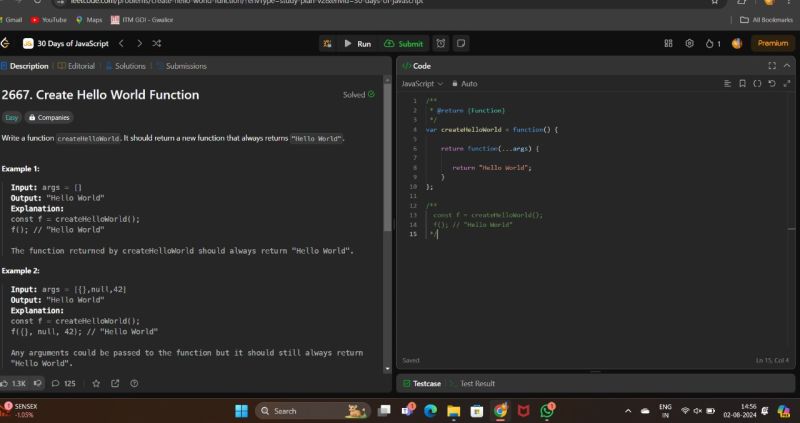800x423 pixels.
Task: Click the Windows Start button
Action: tap(241, 411)
